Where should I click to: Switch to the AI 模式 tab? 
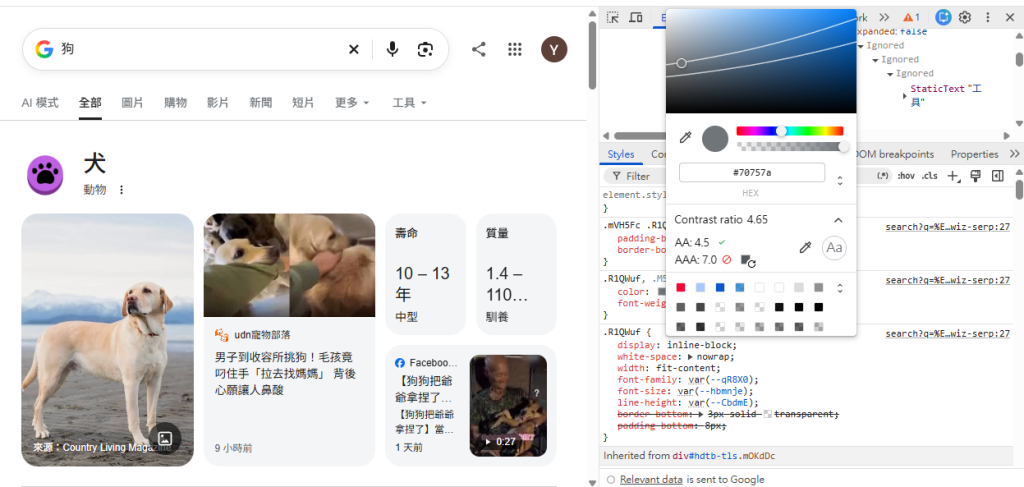point(40,102)
